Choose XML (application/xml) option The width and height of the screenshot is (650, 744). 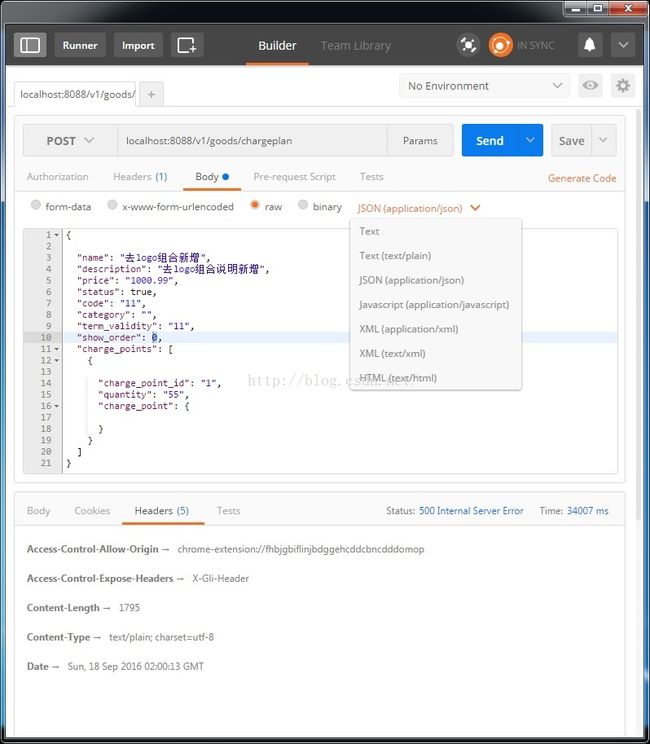tap(436, 329)
